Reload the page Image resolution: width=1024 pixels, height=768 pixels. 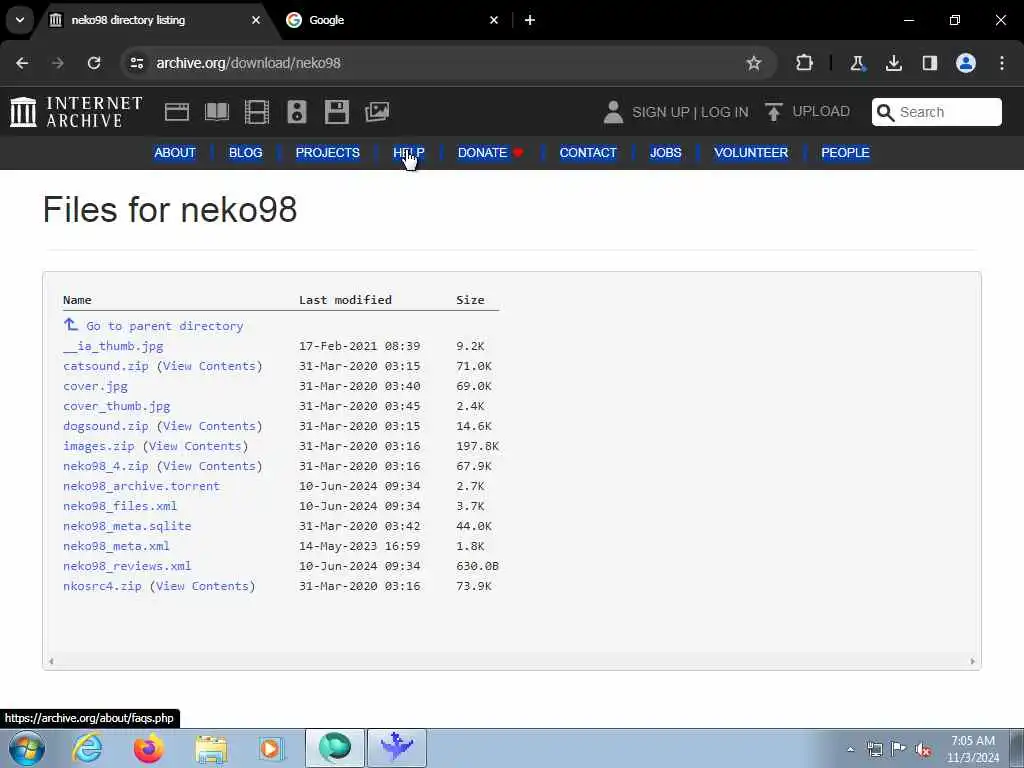94,63
